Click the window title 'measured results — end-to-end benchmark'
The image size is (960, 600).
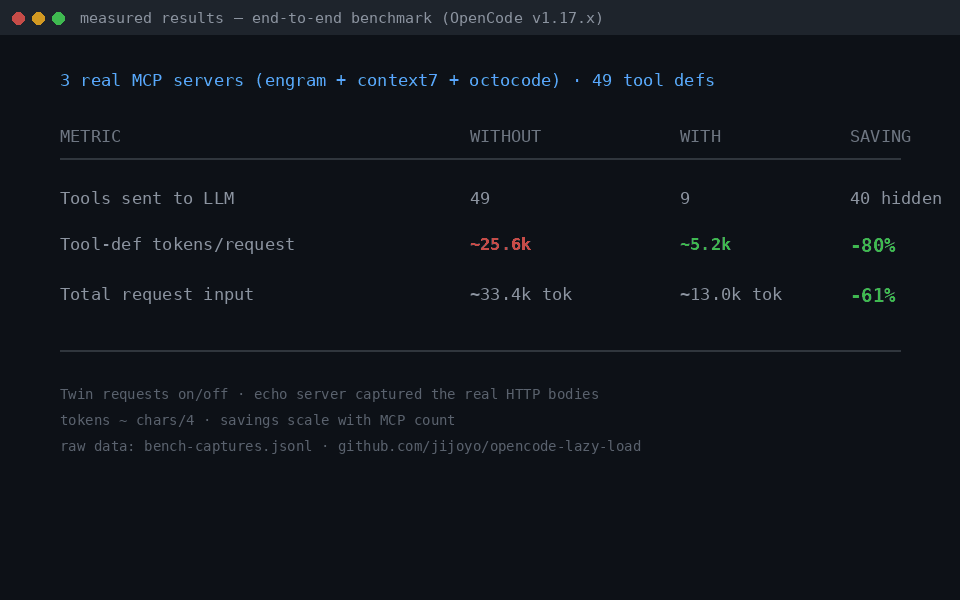[256, 18]
